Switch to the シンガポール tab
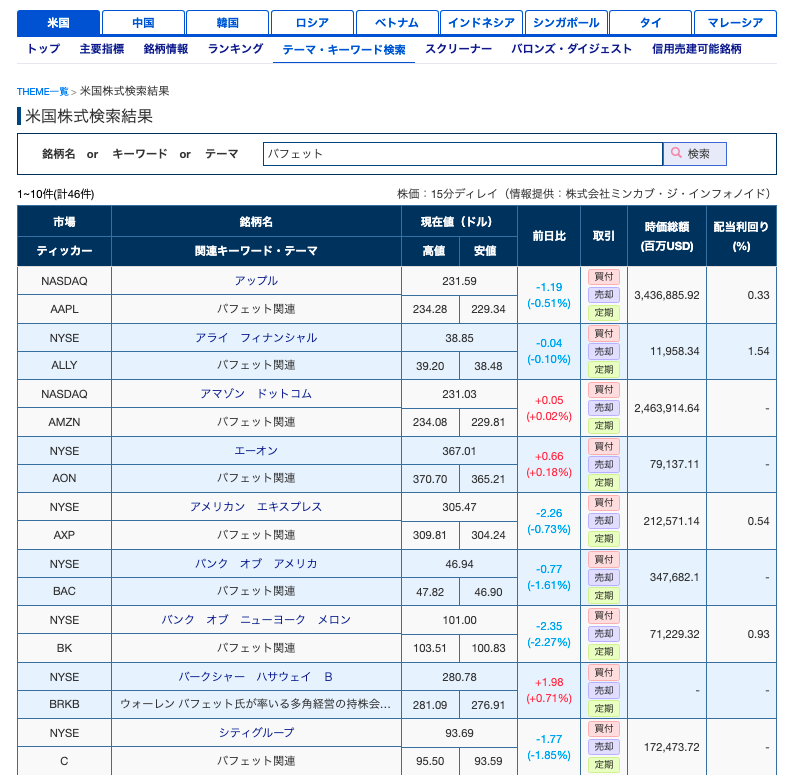The height and width of the screenshot is (775, 793). tap(566, 23)
